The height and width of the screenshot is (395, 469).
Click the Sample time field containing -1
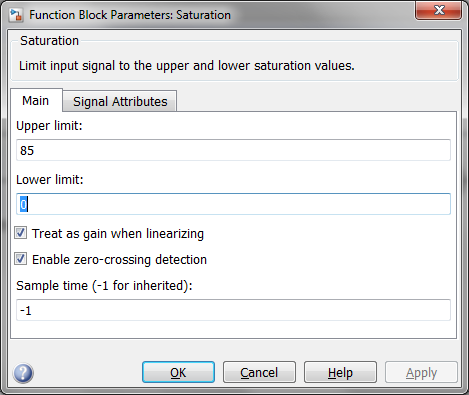pyautogui.click(x=233, y=310)
